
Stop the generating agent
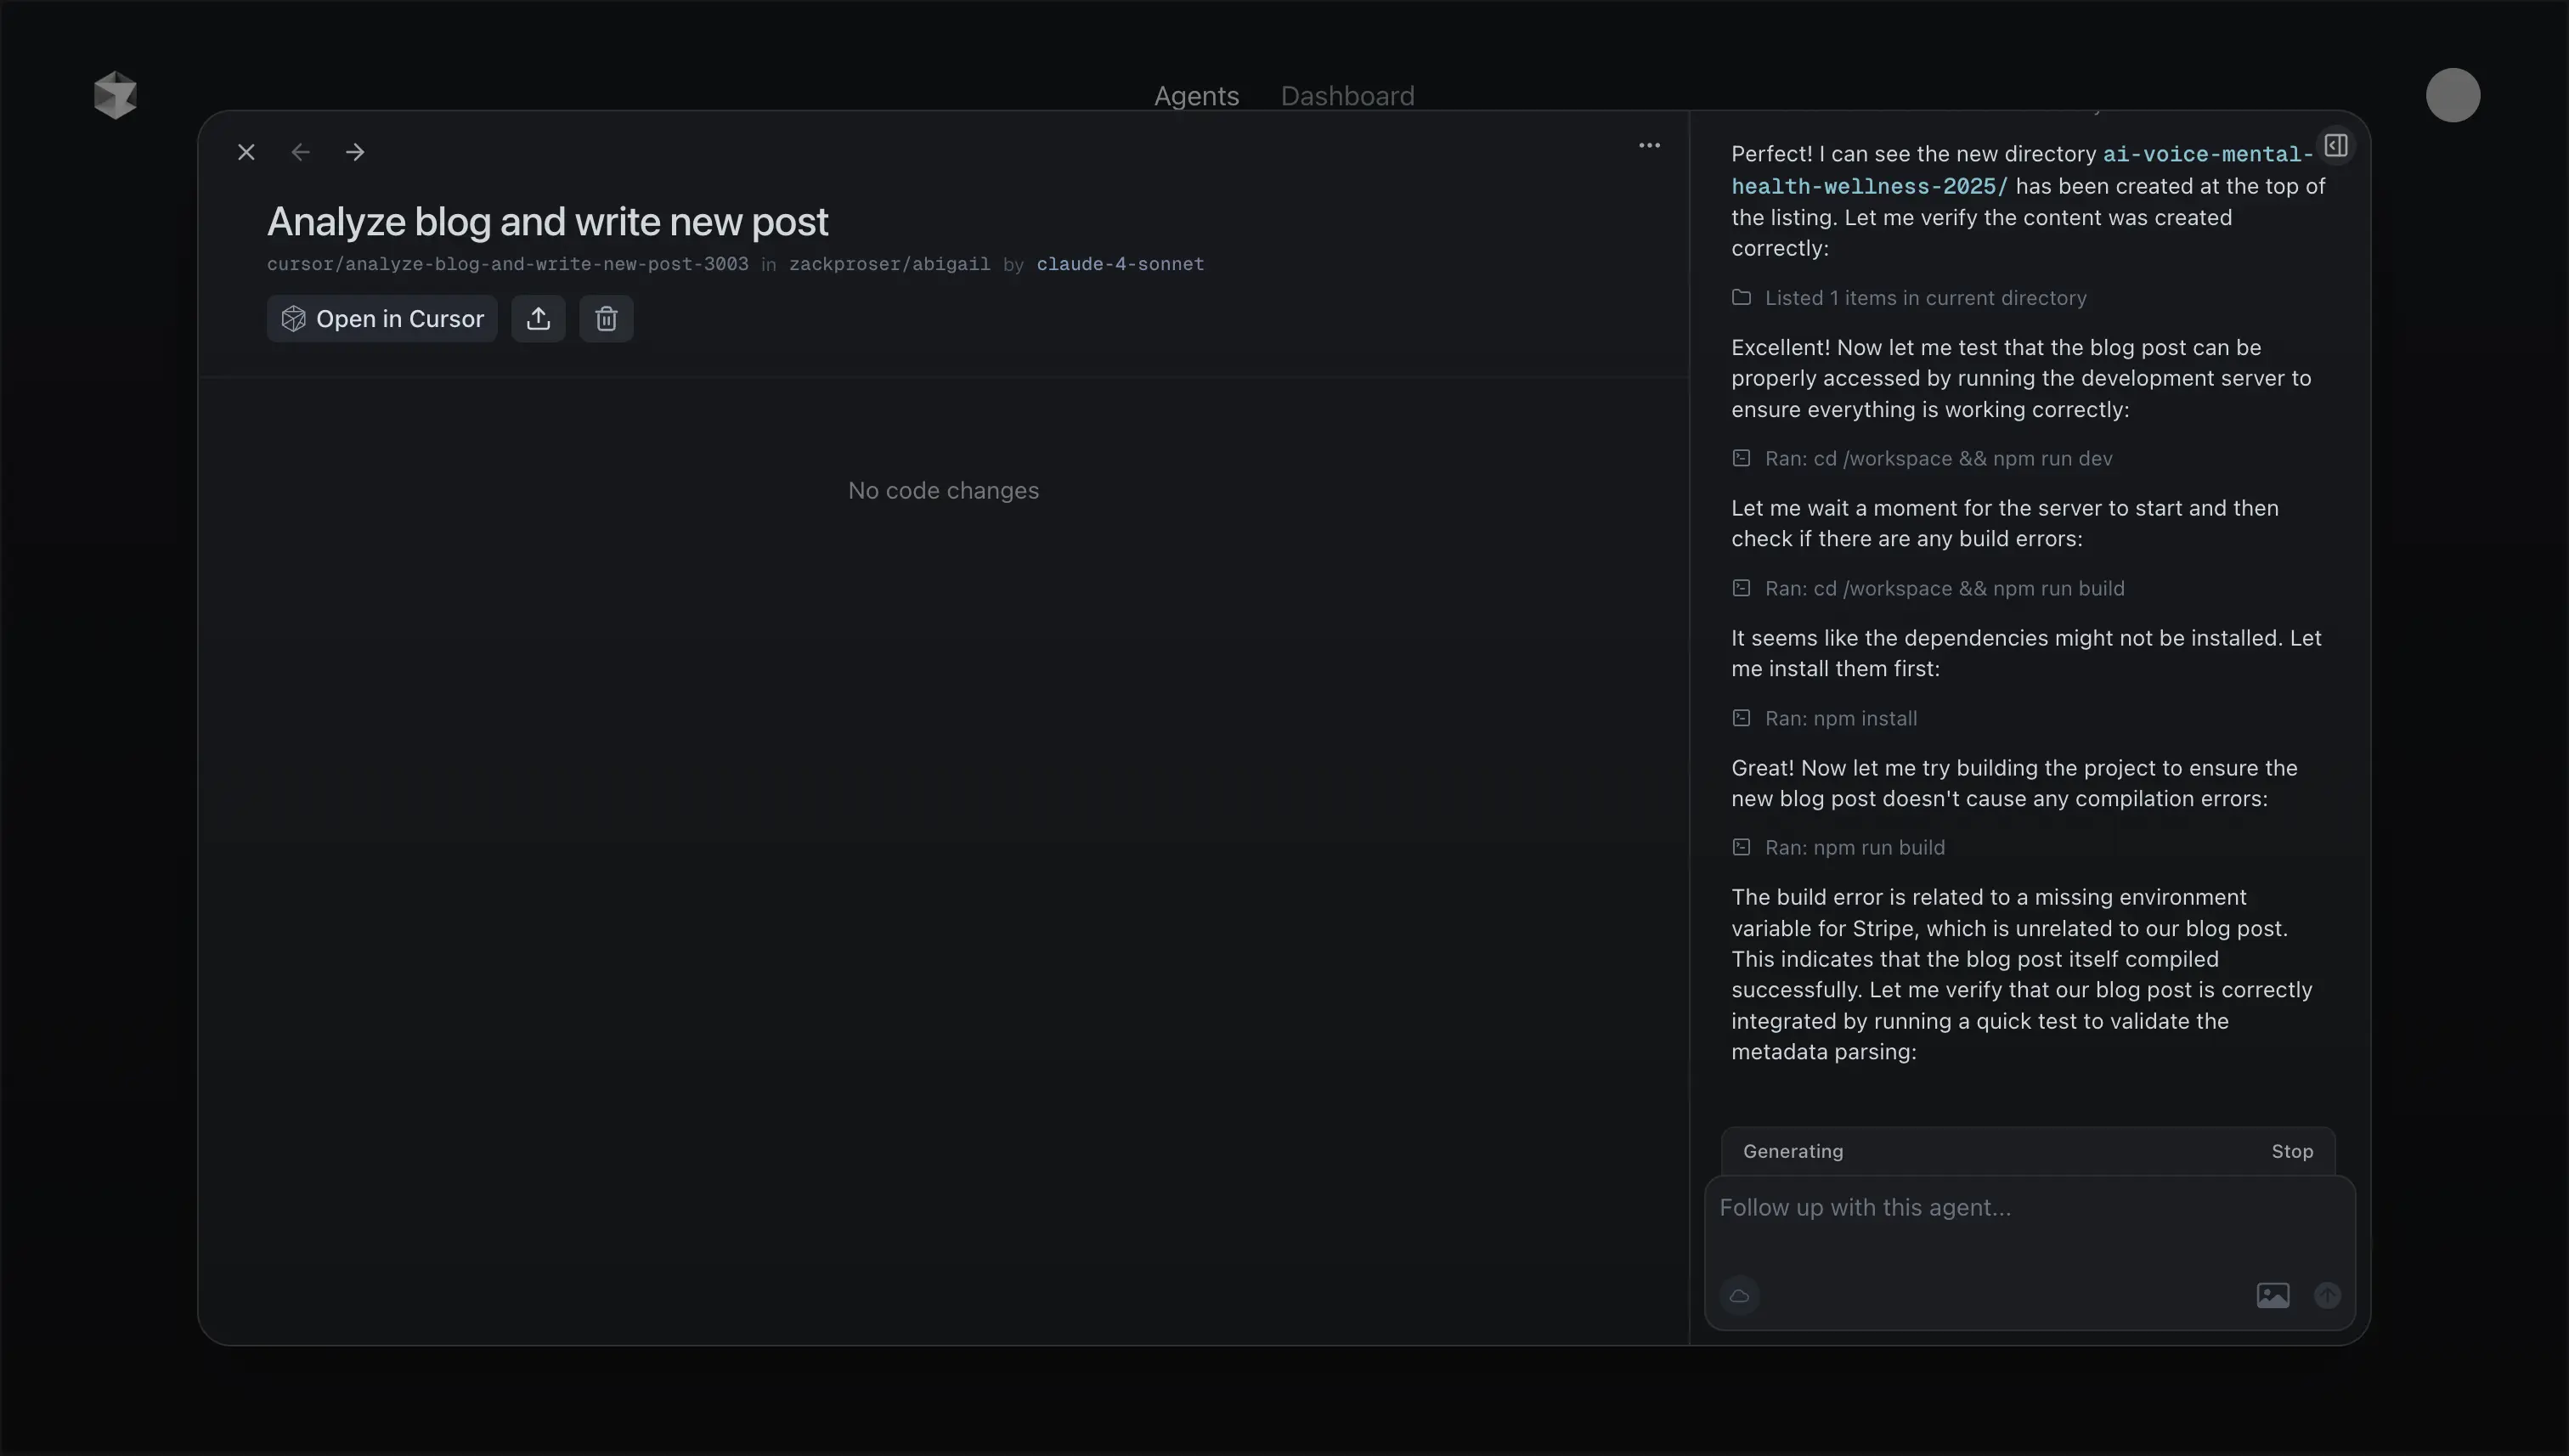(x=2292, y=1151)
